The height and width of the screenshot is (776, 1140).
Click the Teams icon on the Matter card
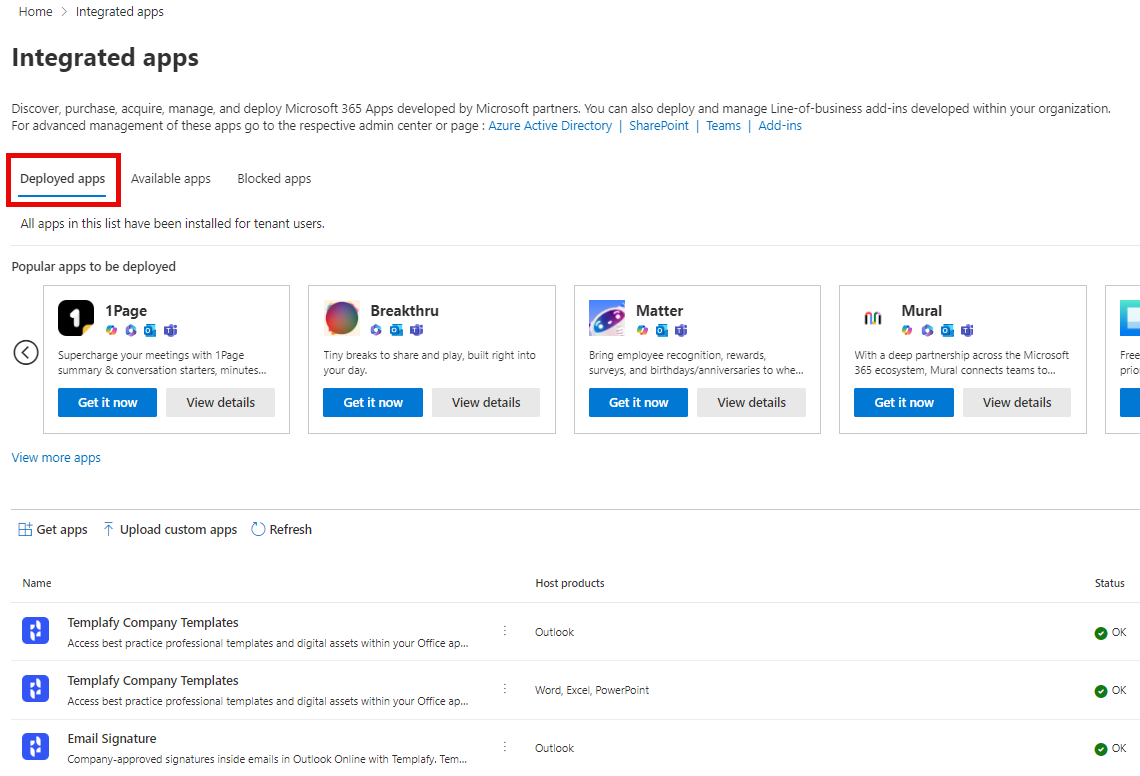pyautogui.click(x=681, y=331)
